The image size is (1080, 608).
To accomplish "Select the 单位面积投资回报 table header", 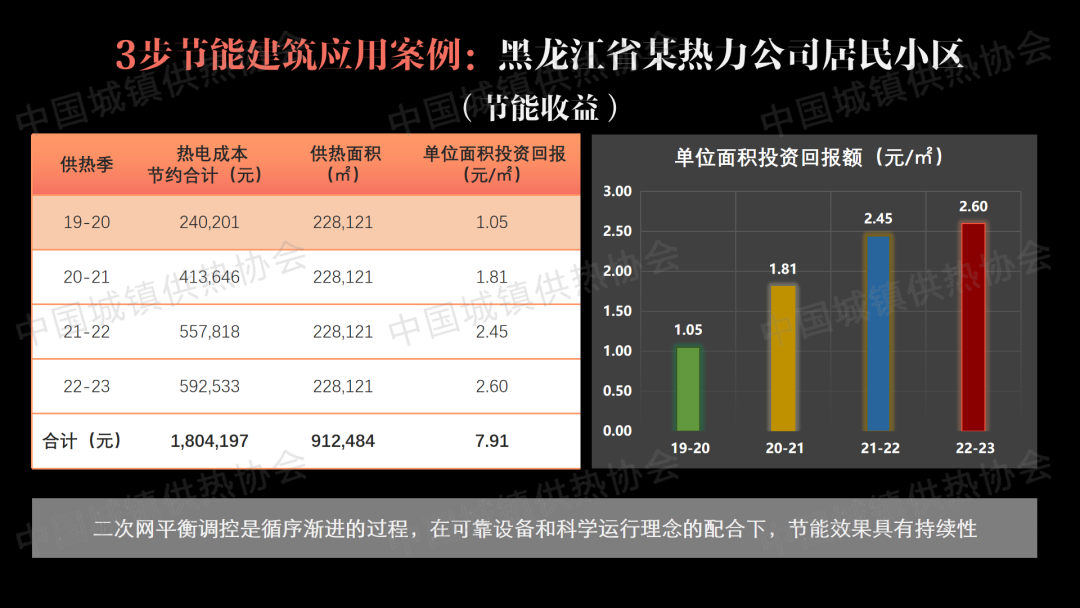I will tap(494, 165).
